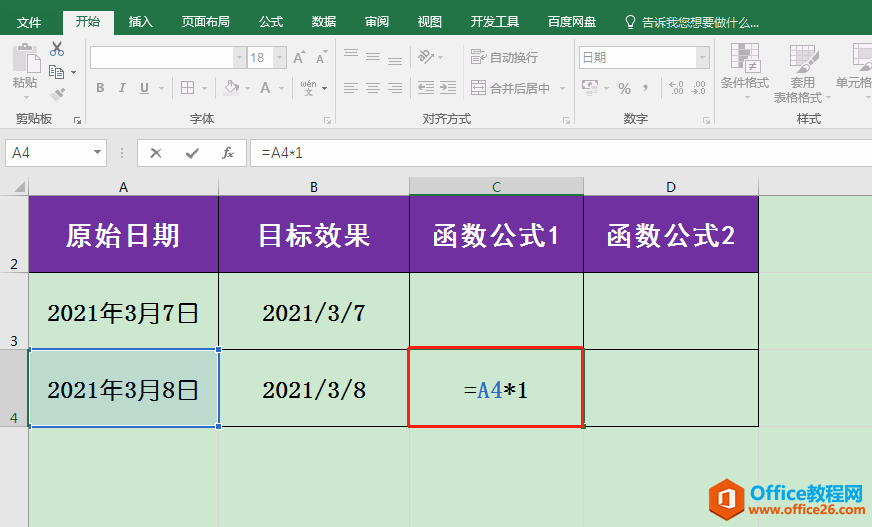Switch to 插入 (Insert) tab
This screenshot has width=872, height=527.
click(140, 22)
